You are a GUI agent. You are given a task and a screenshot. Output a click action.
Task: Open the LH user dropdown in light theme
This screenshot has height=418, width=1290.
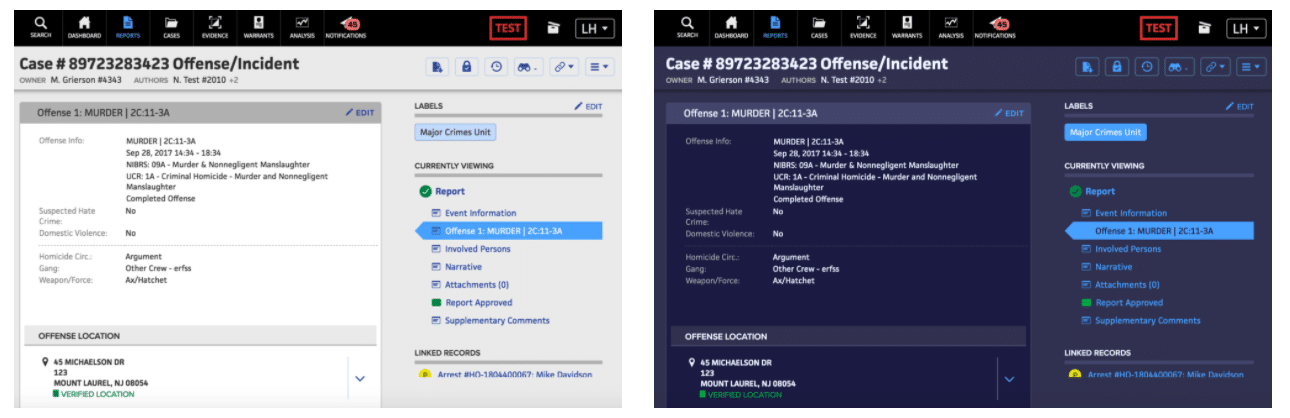pyautogui.click(x=596, y=28)
